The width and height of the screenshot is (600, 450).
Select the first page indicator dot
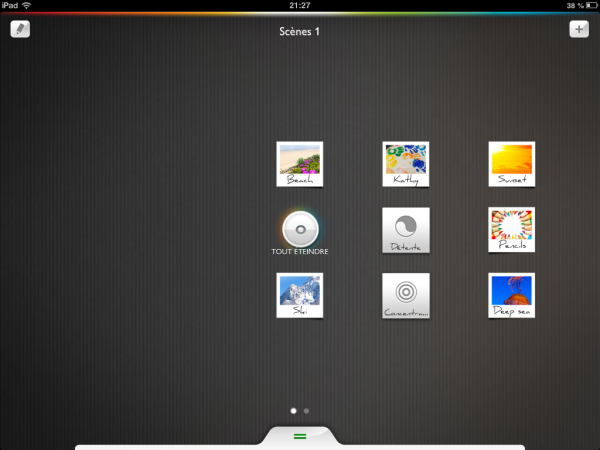[293, 410]
